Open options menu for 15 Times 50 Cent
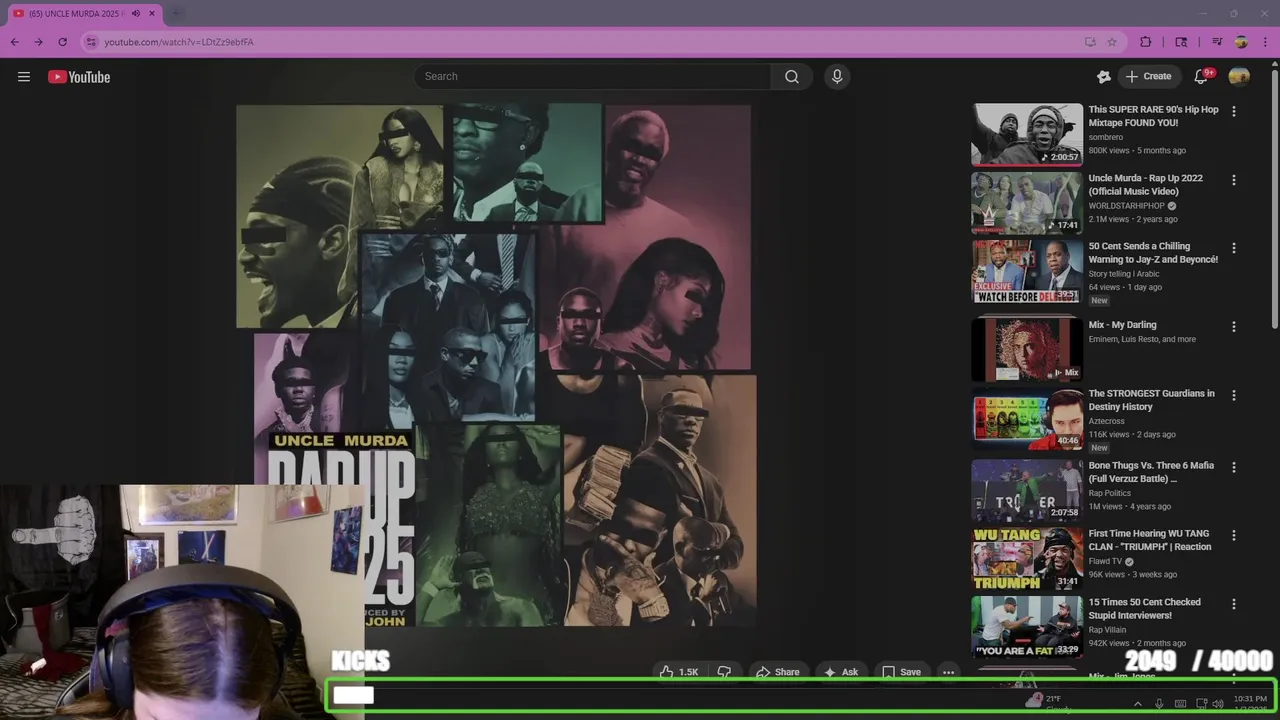 [1233, 604]
